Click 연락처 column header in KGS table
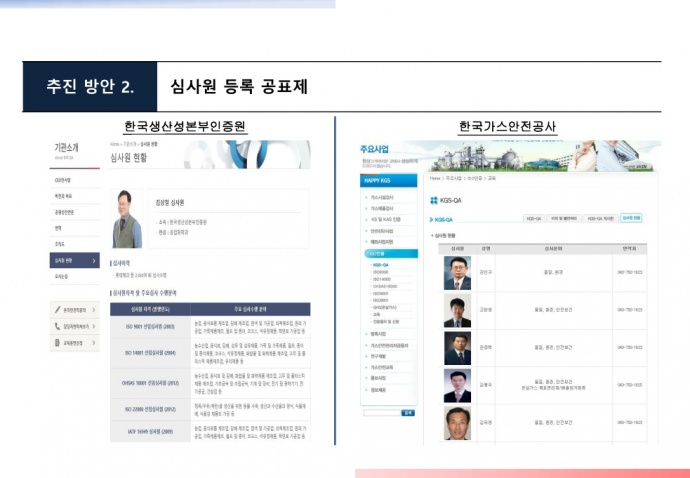Viewport: 690px width, 478px height. [x=629, y=249]
